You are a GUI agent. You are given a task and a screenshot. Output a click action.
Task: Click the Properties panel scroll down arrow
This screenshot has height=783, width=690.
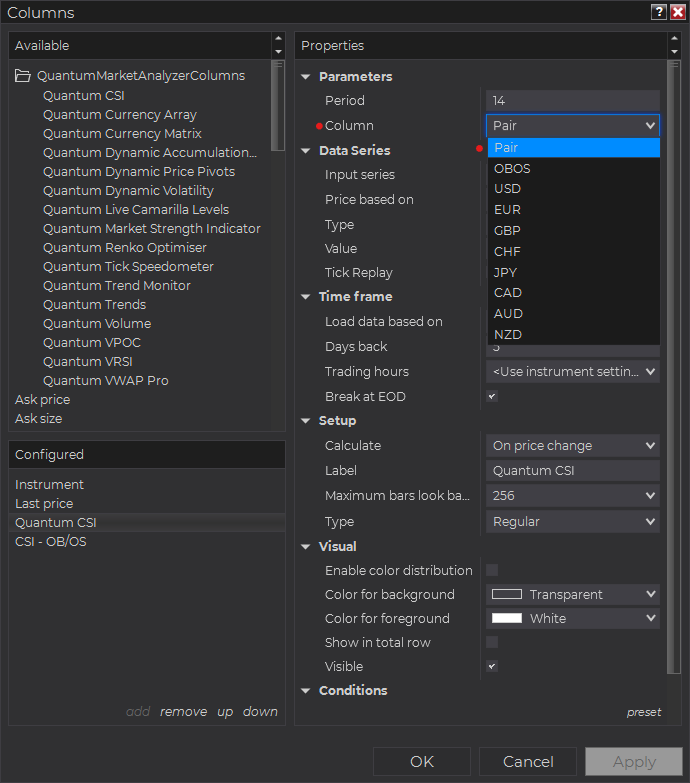pos(674,52)
